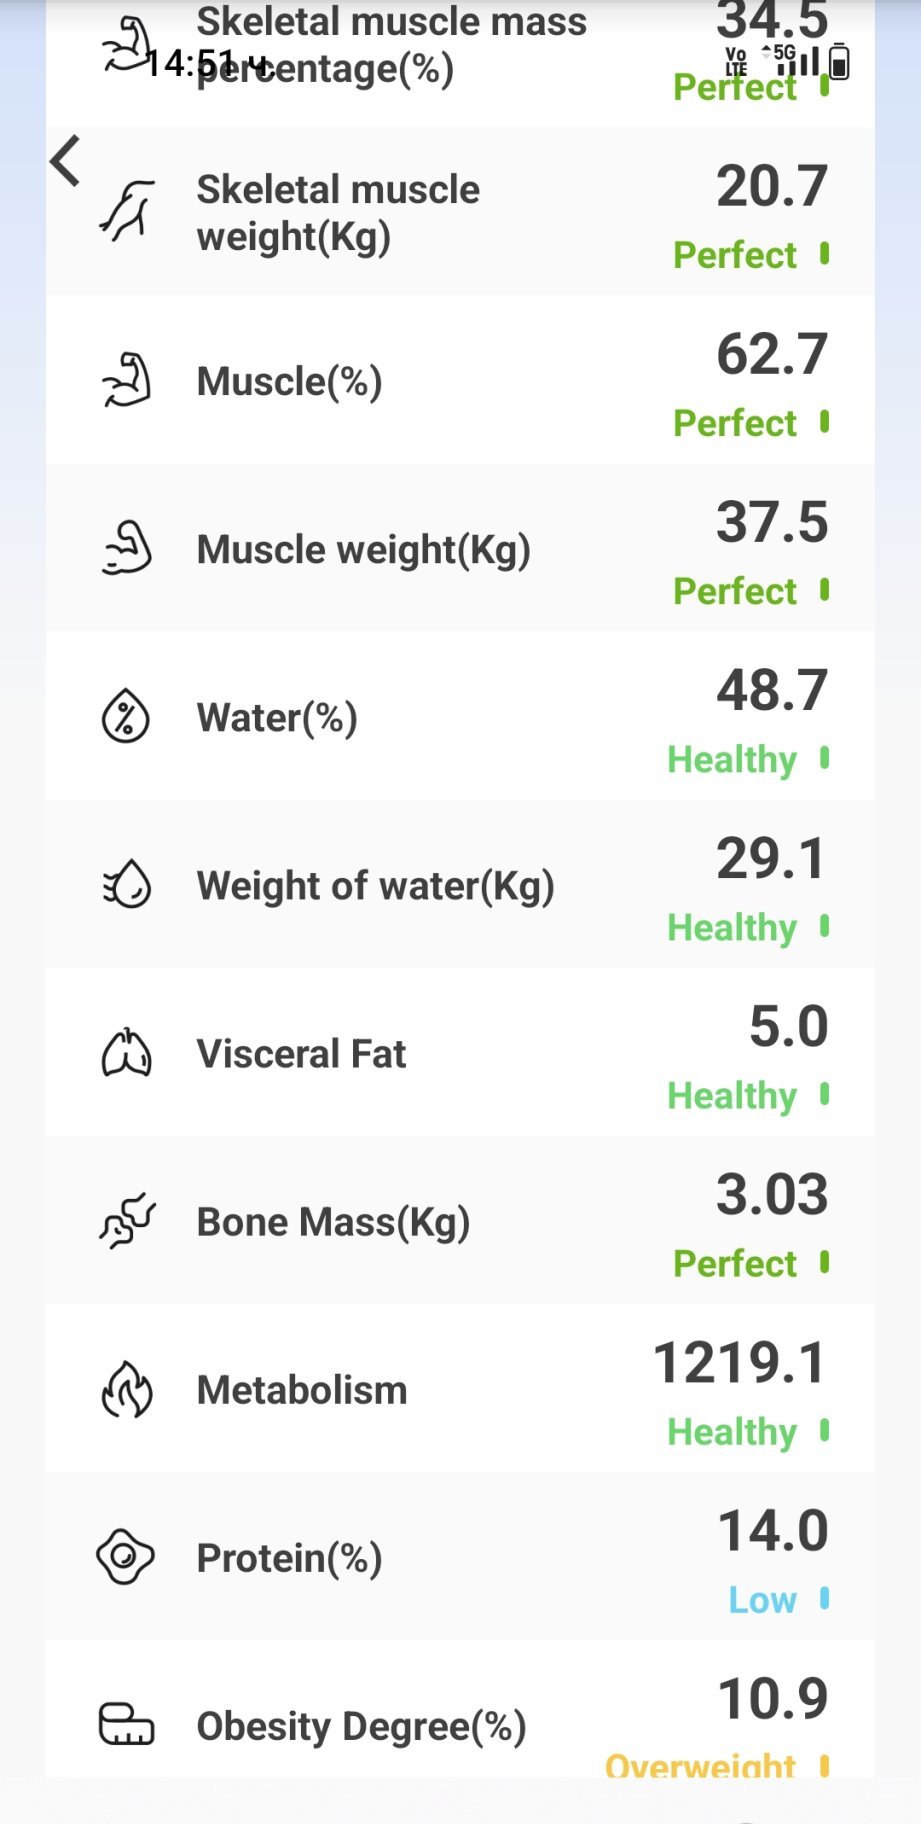Tap the Perfect status for Bone Mass
The height and width of the screenshot is (1824, 921).
(735, 1264)
